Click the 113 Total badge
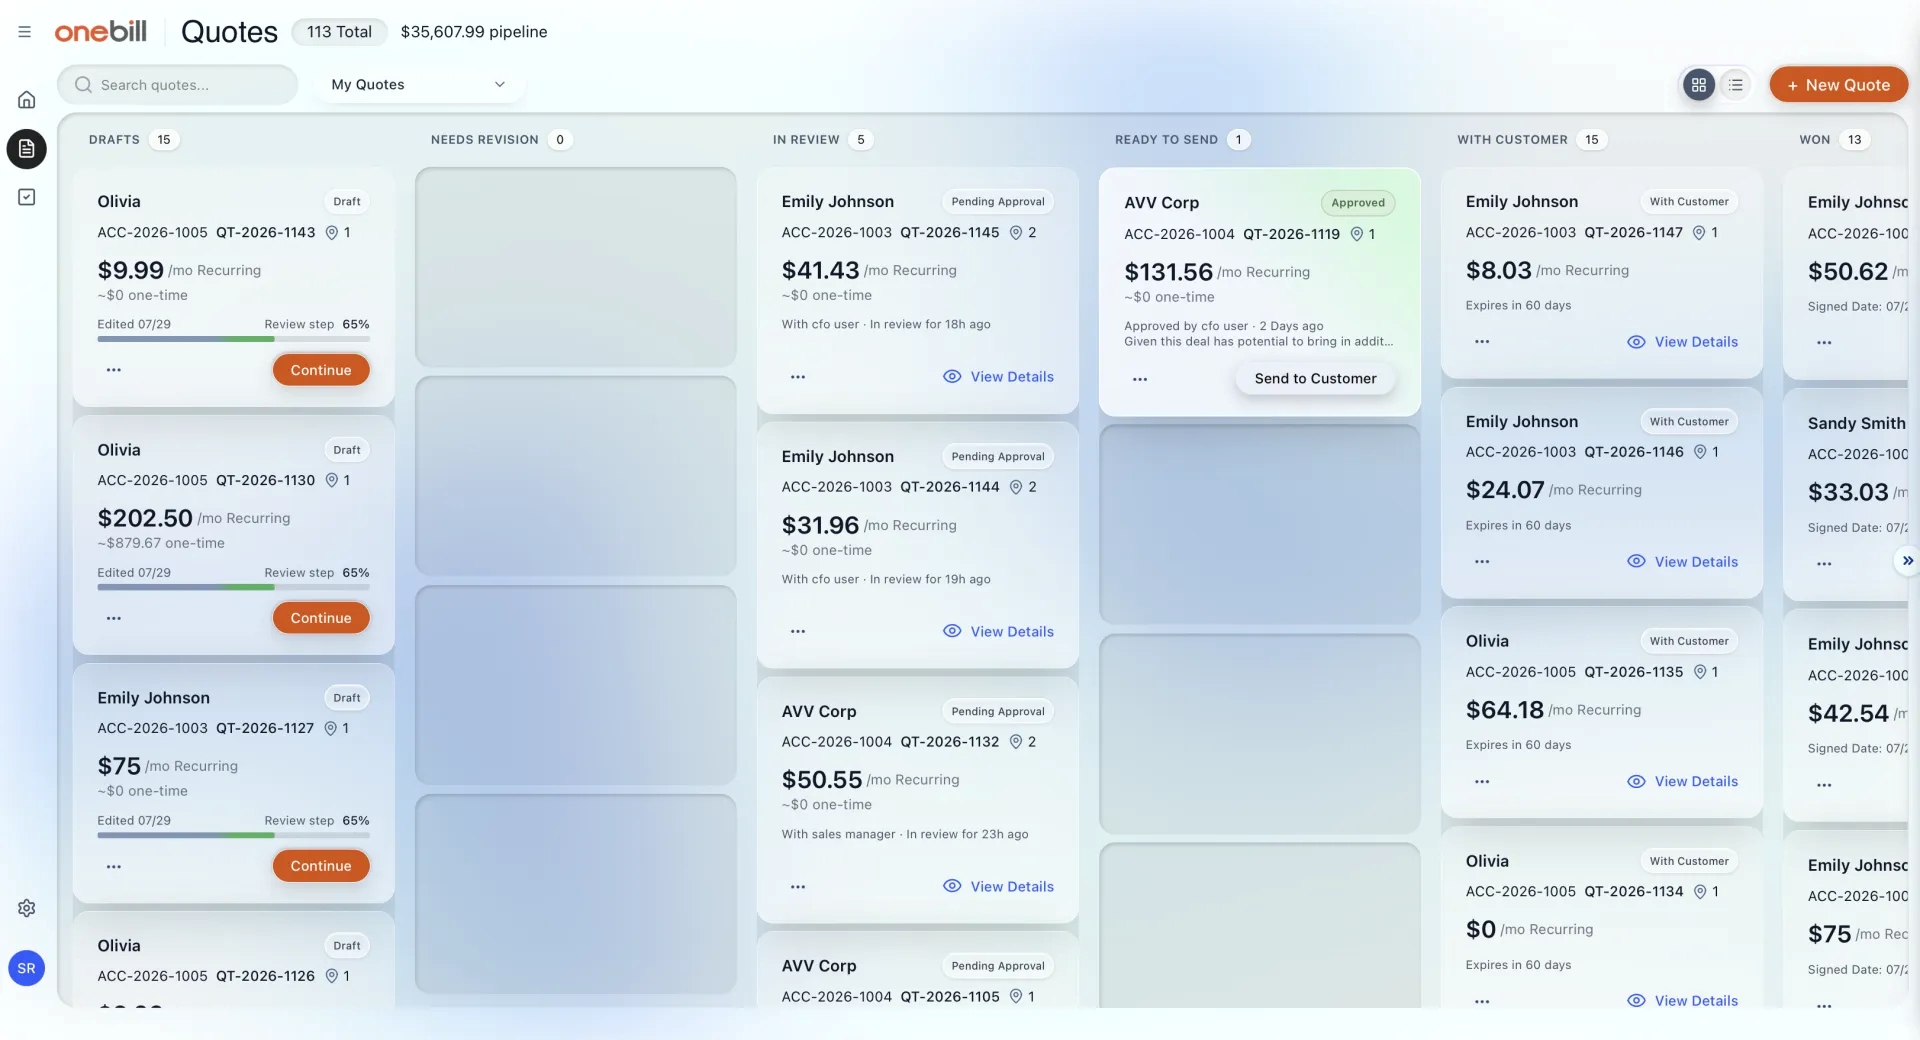The height and width of the screenshot is (1040, 1920). coord(339,32)
